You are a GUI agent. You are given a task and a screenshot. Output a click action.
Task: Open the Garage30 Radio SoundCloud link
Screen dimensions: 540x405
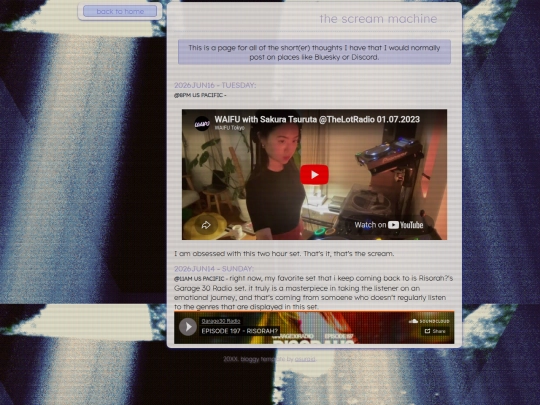[x=221, y=321]
